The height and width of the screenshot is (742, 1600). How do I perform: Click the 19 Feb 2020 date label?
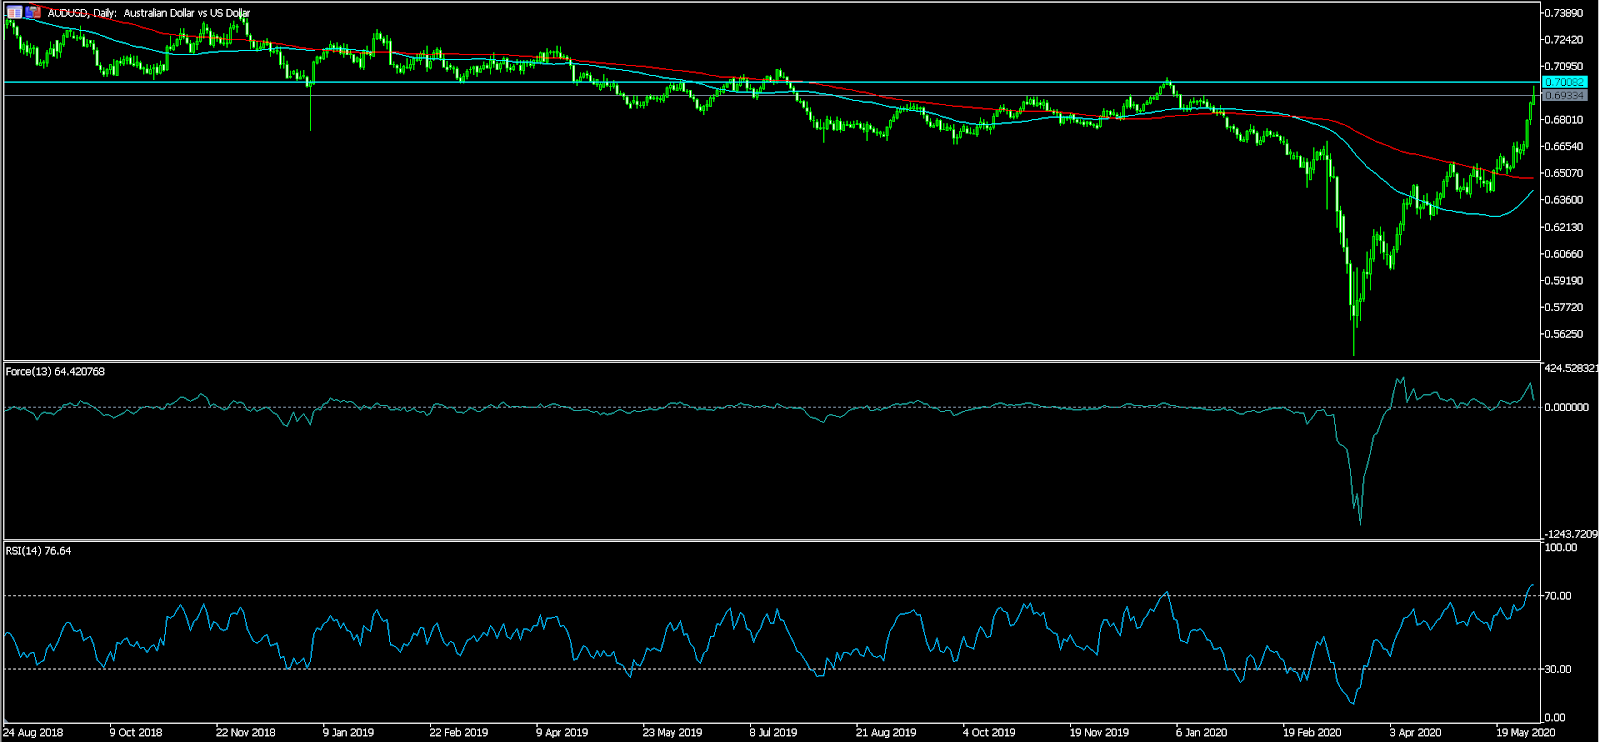tap(1312, 733)
